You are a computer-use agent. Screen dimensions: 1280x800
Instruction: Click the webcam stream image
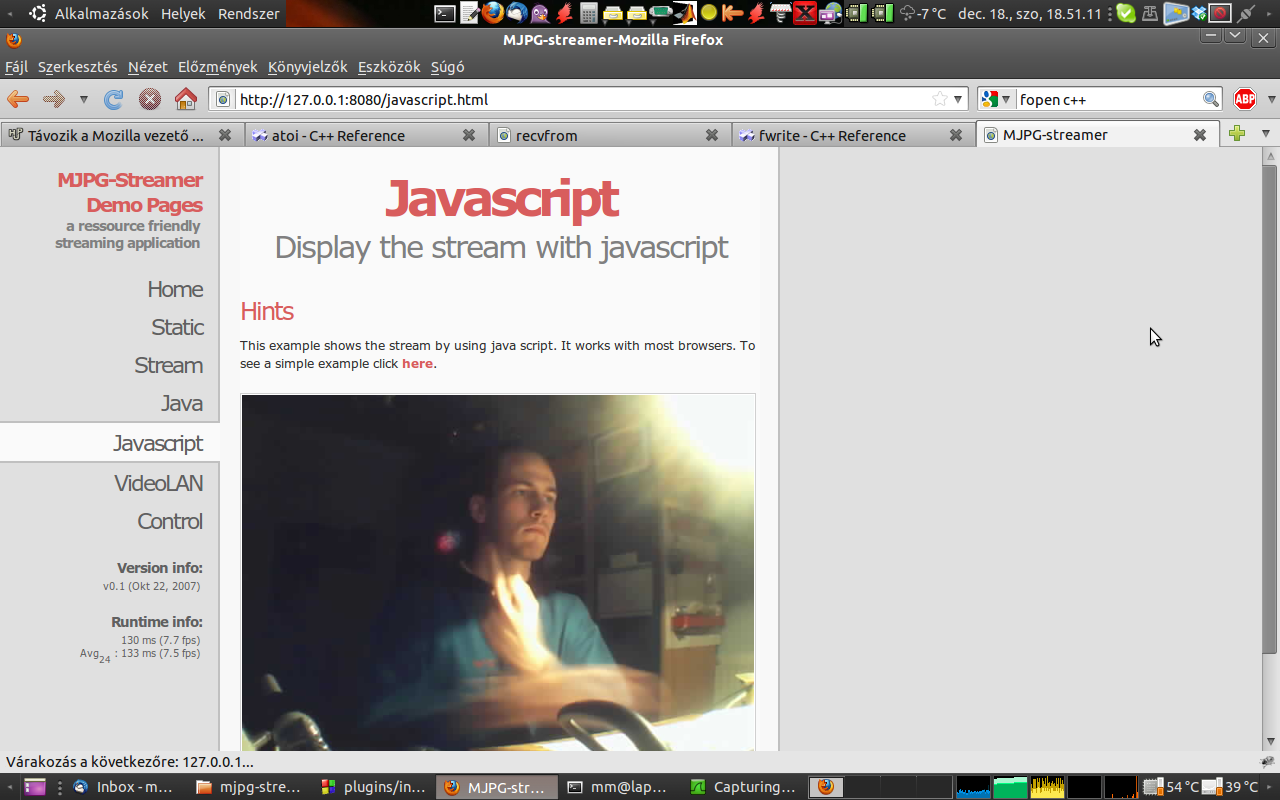498,572
